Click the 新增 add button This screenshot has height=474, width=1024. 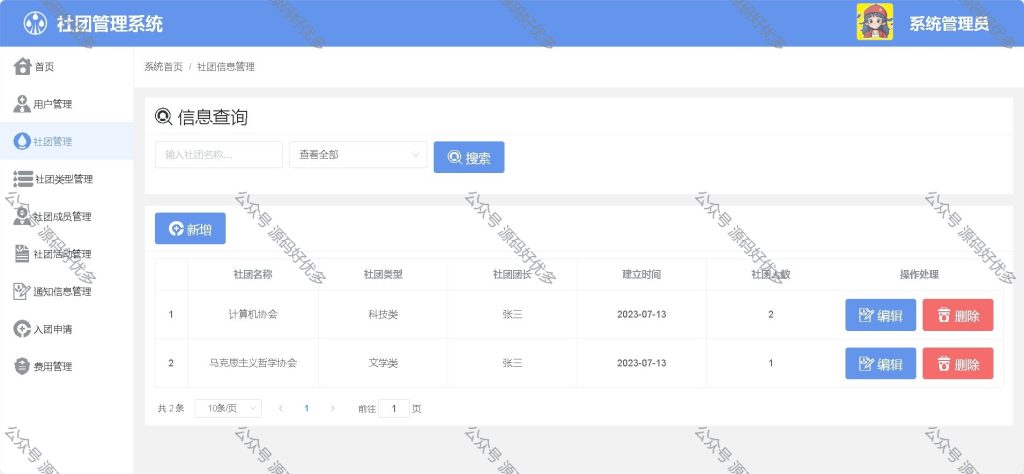pos(190,229)
